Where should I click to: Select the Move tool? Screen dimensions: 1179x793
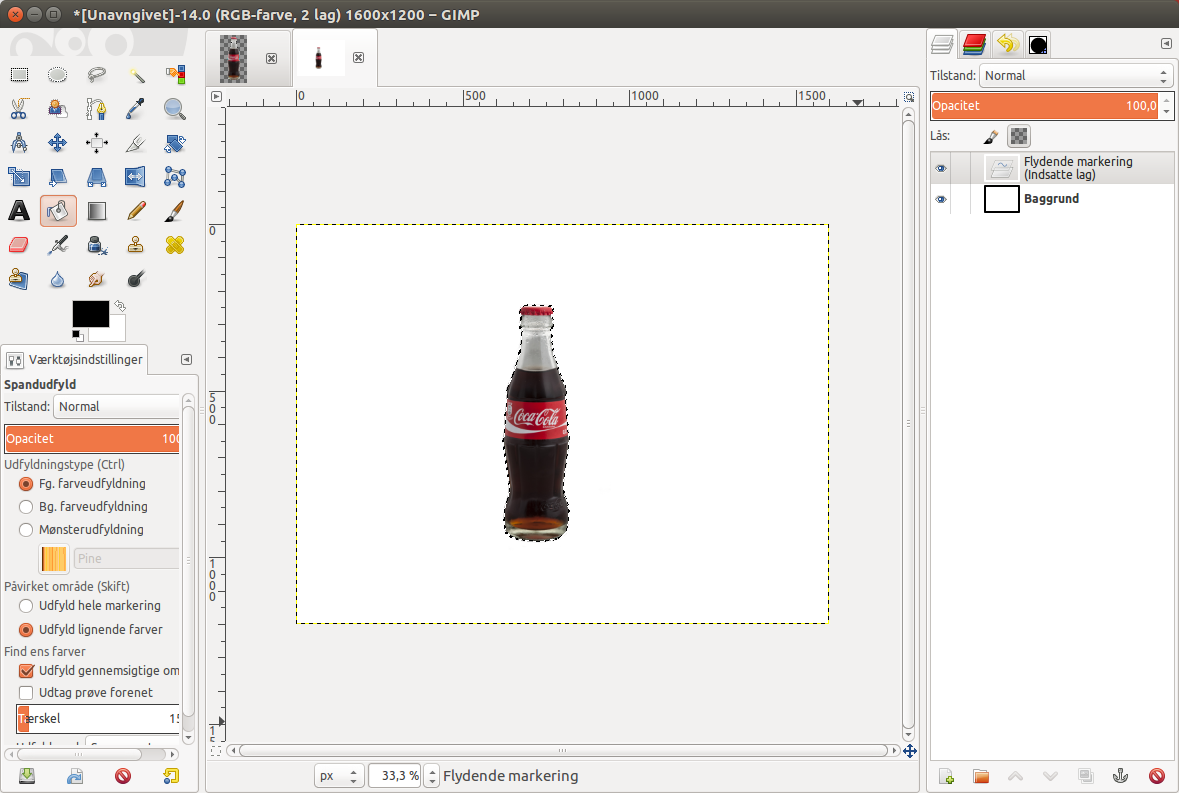coord(58,143)
